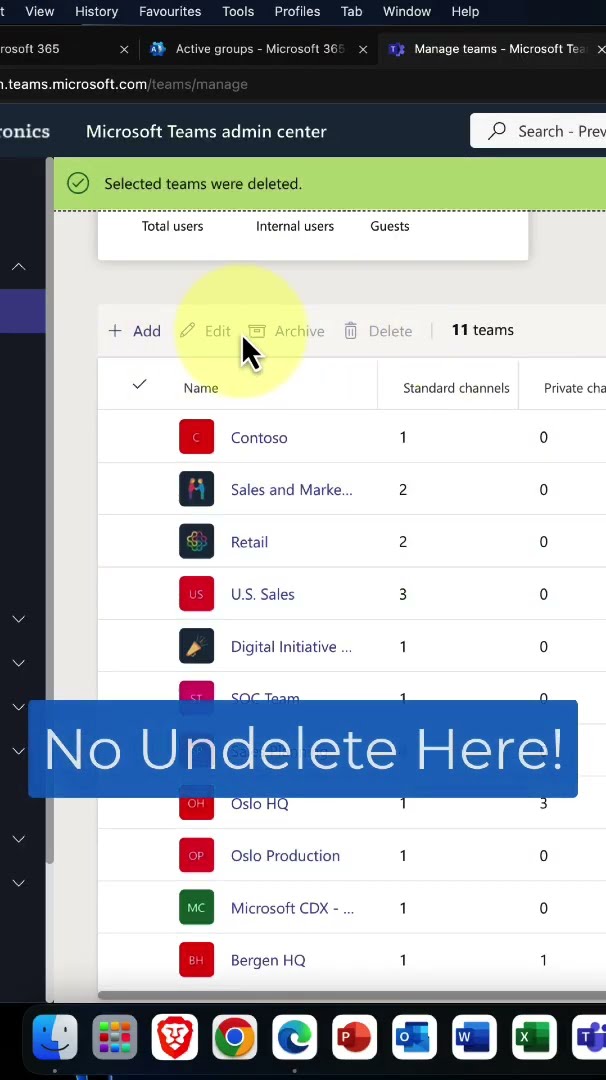Click the U.S. Sales avatar icon

coord(196,594)
